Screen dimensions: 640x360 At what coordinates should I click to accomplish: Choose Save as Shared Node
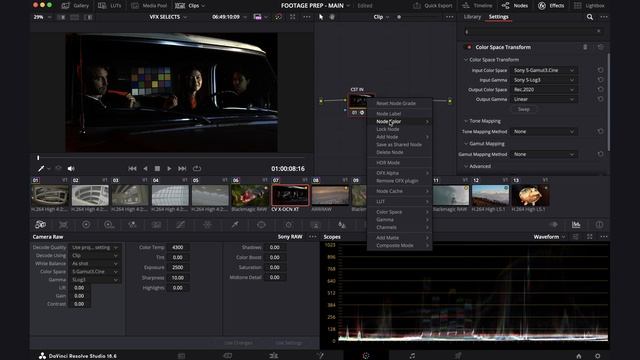point(400,144)
